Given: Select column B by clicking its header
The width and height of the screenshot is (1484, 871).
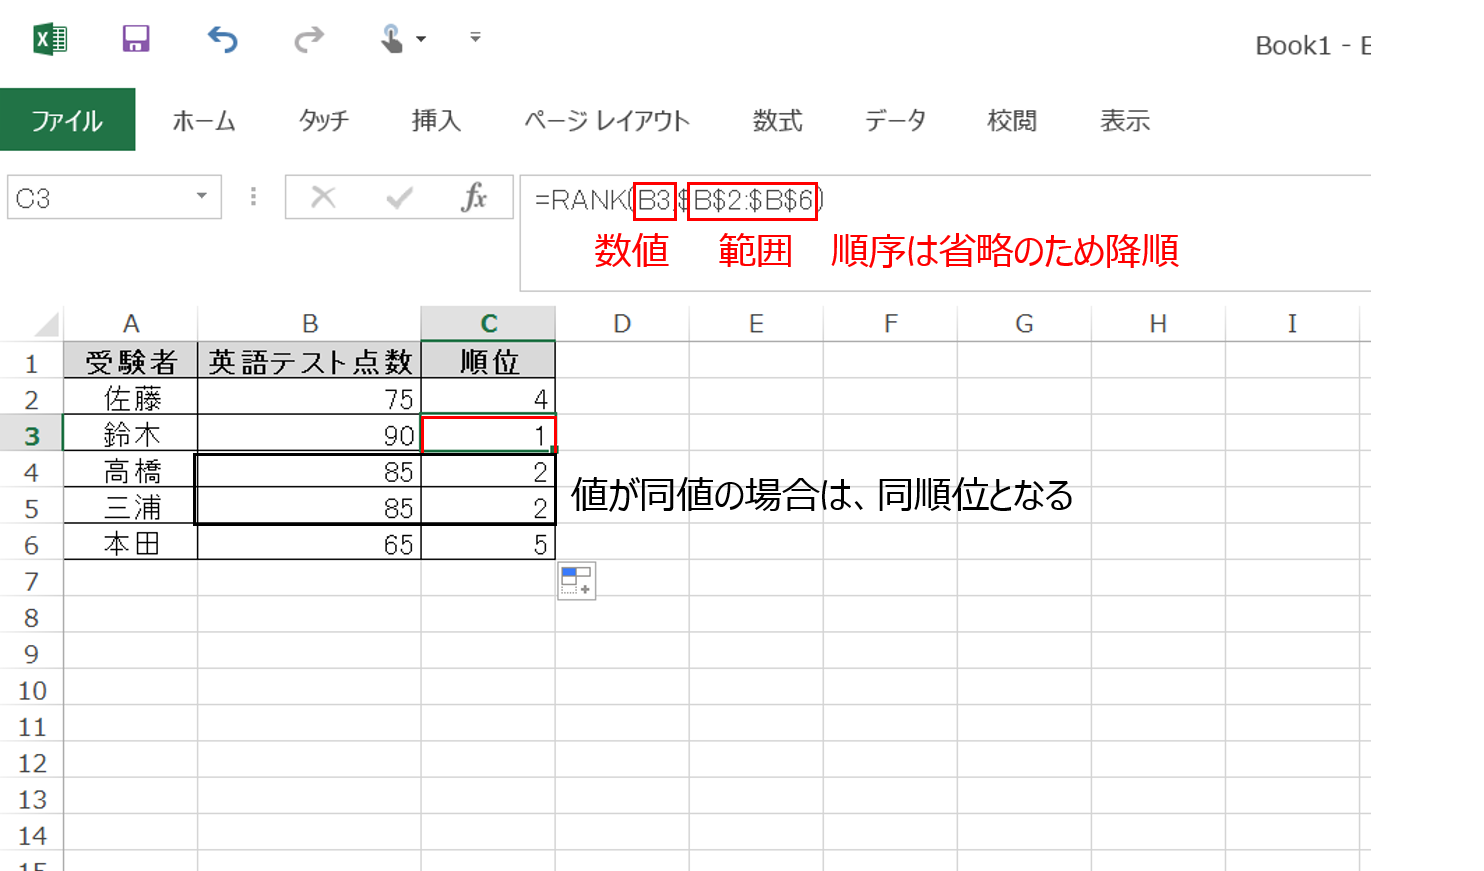Looking at the screenshot, I should click(x=310, y=322).
